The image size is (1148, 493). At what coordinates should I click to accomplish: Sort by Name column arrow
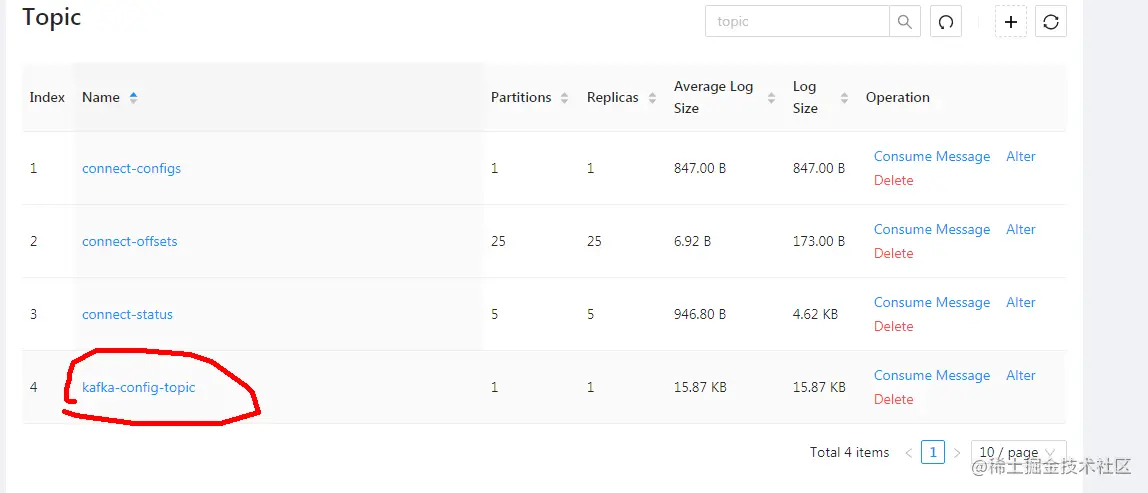click(134, 97)
